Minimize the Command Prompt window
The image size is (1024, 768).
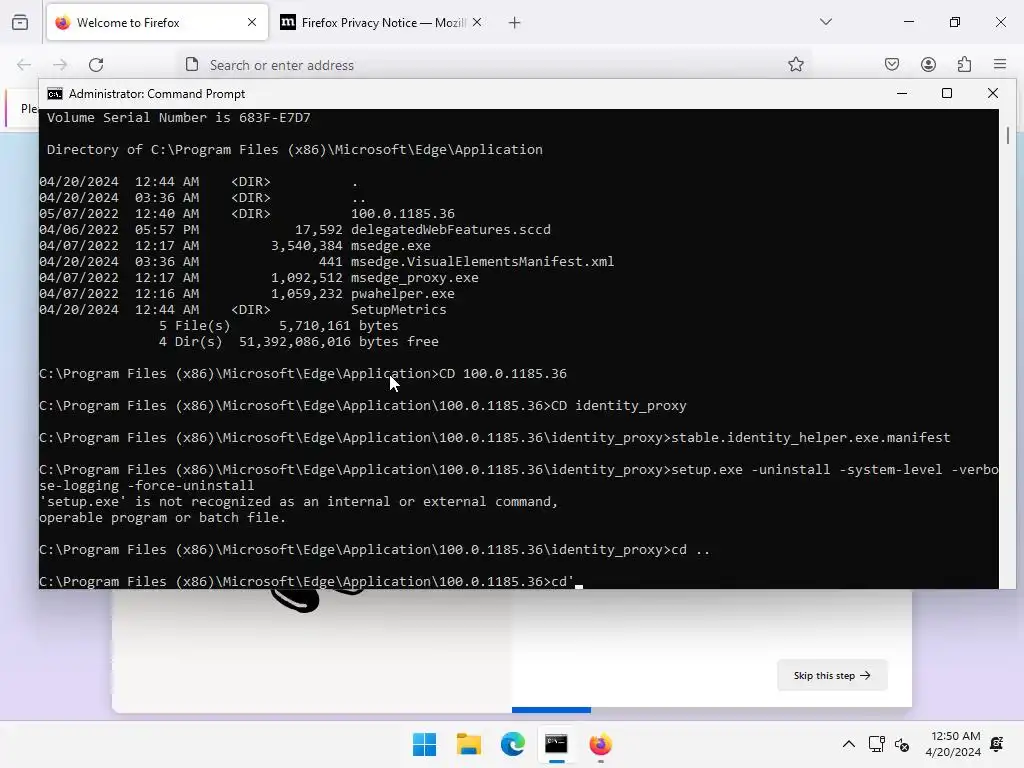click(902, 93)
